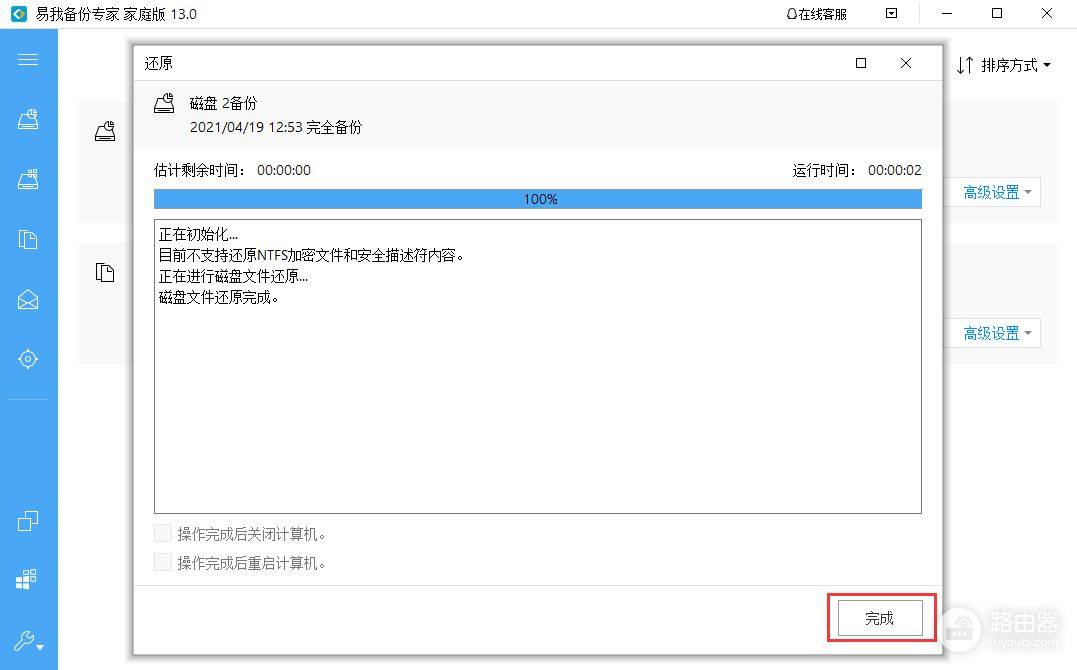Click the 100% restore progress bar
Image resolution: width=1077 pixels, height=670 pixels.
pos(538,199)
